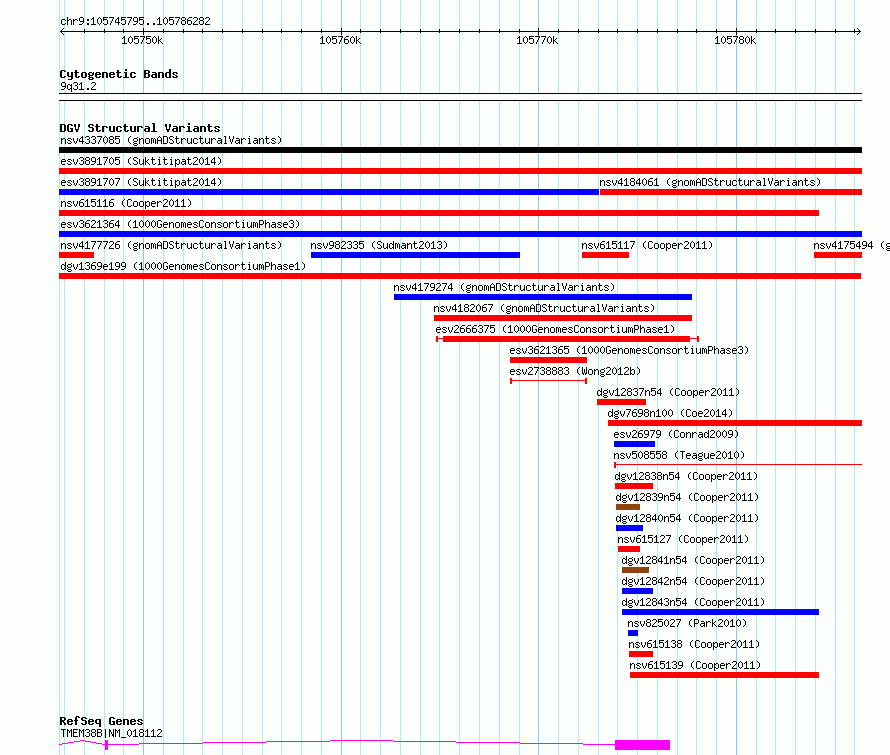
Task: Click the left arrow of the coordinate ruler
Action: (x=62, y=32)
